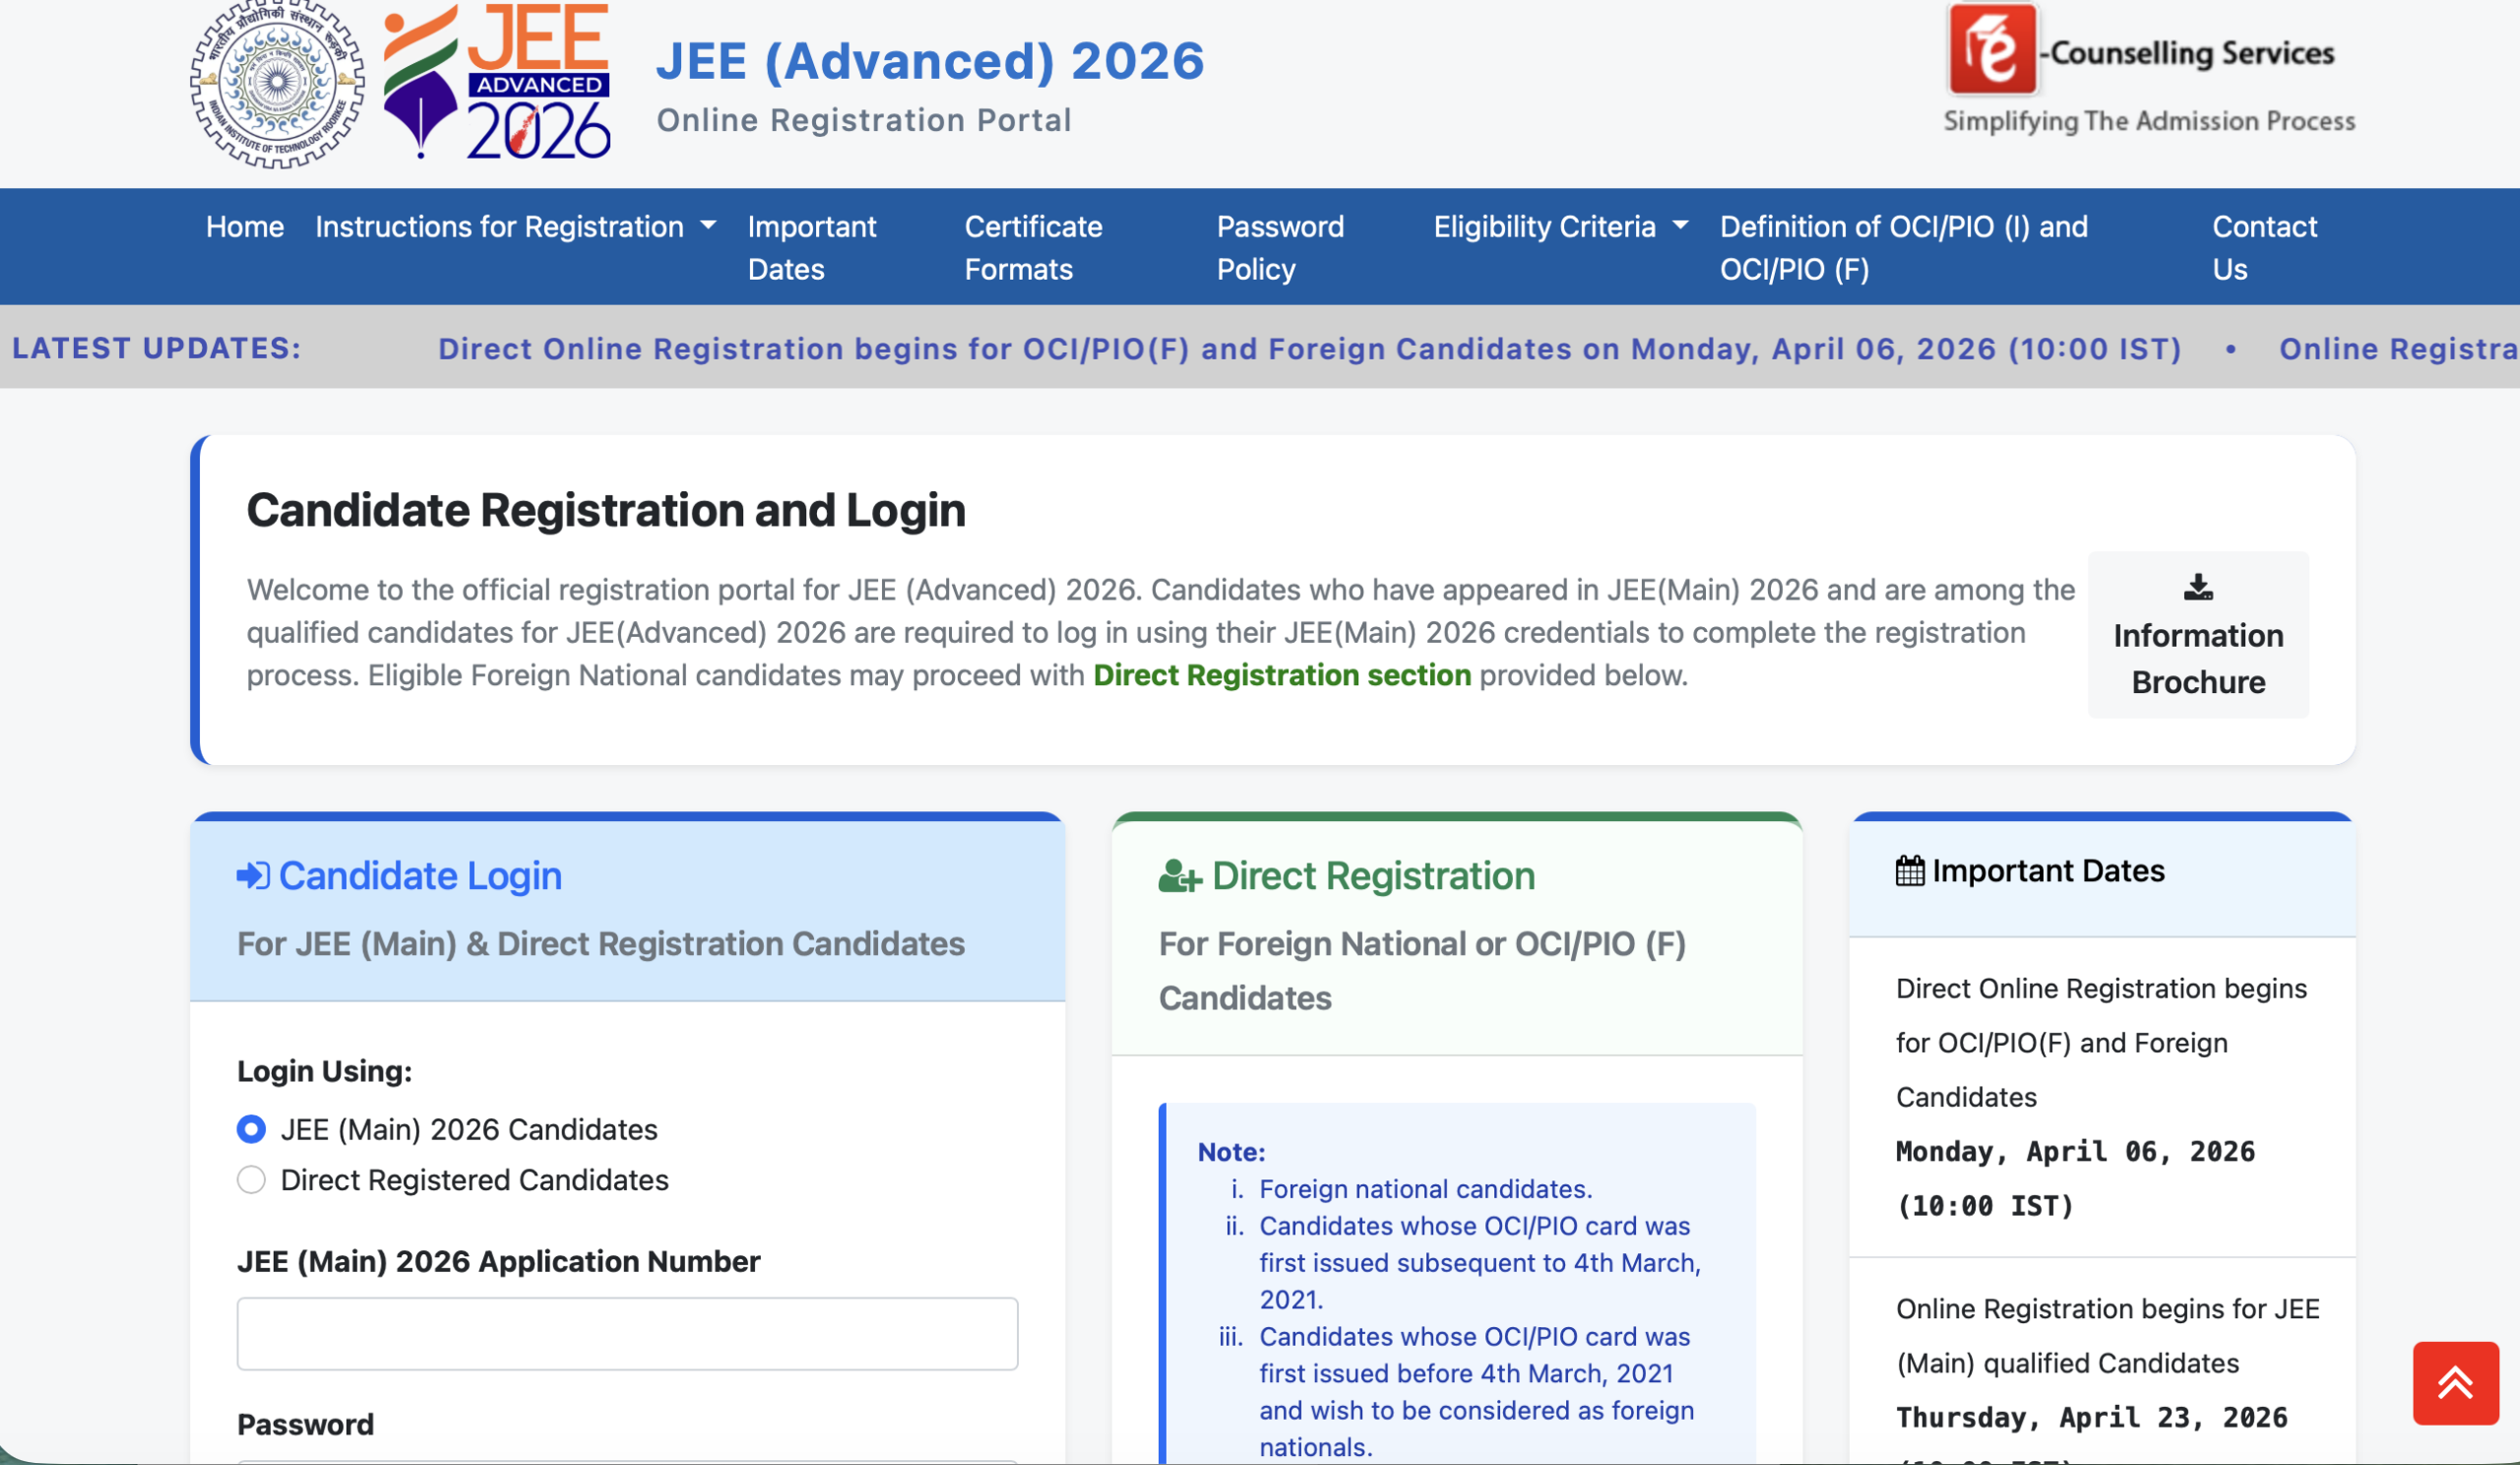
Task: Open Certificate Formats navigation item
Action: [x=1033, y=248]
